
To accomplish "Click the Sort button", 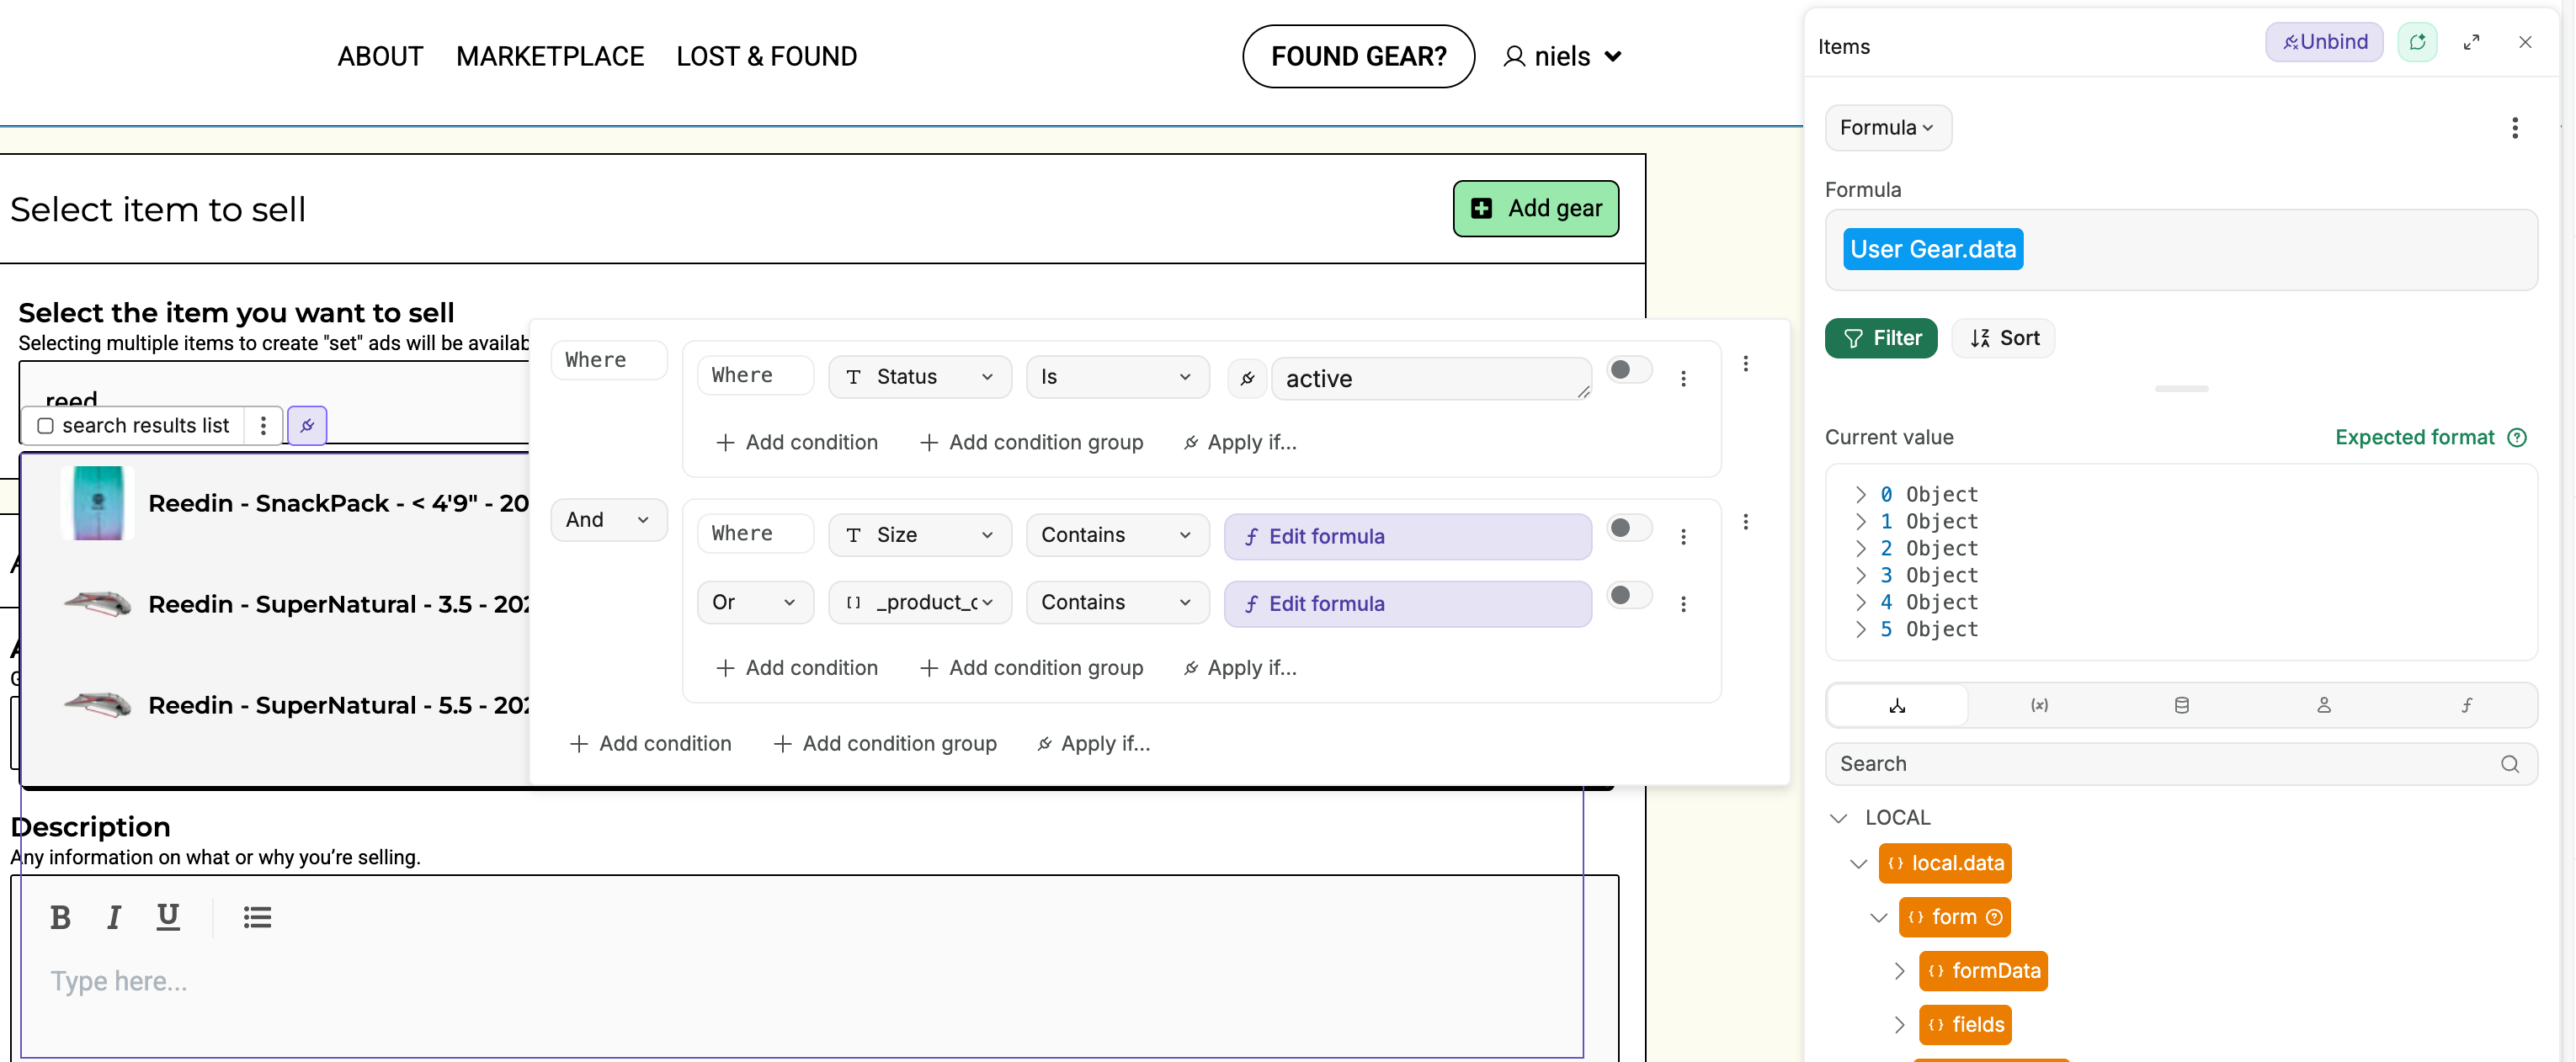I will pyautogui.click(x=2004, y=338).
